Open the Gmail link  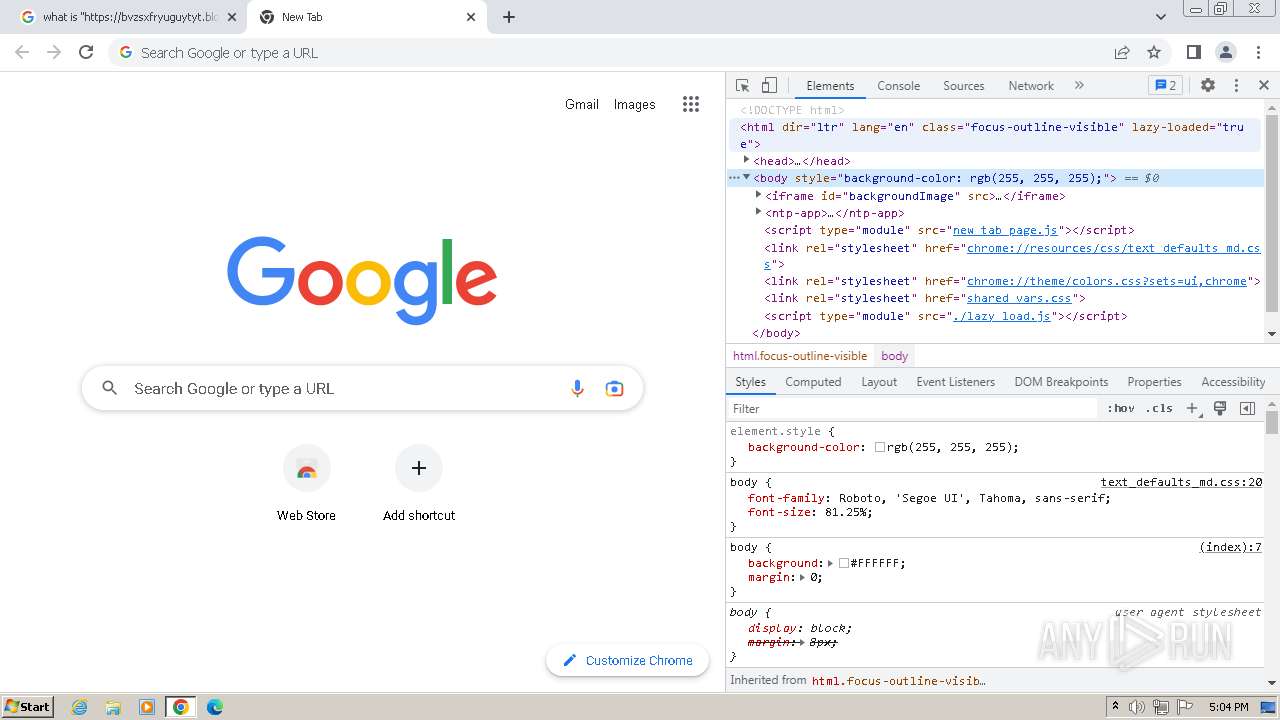582,104
